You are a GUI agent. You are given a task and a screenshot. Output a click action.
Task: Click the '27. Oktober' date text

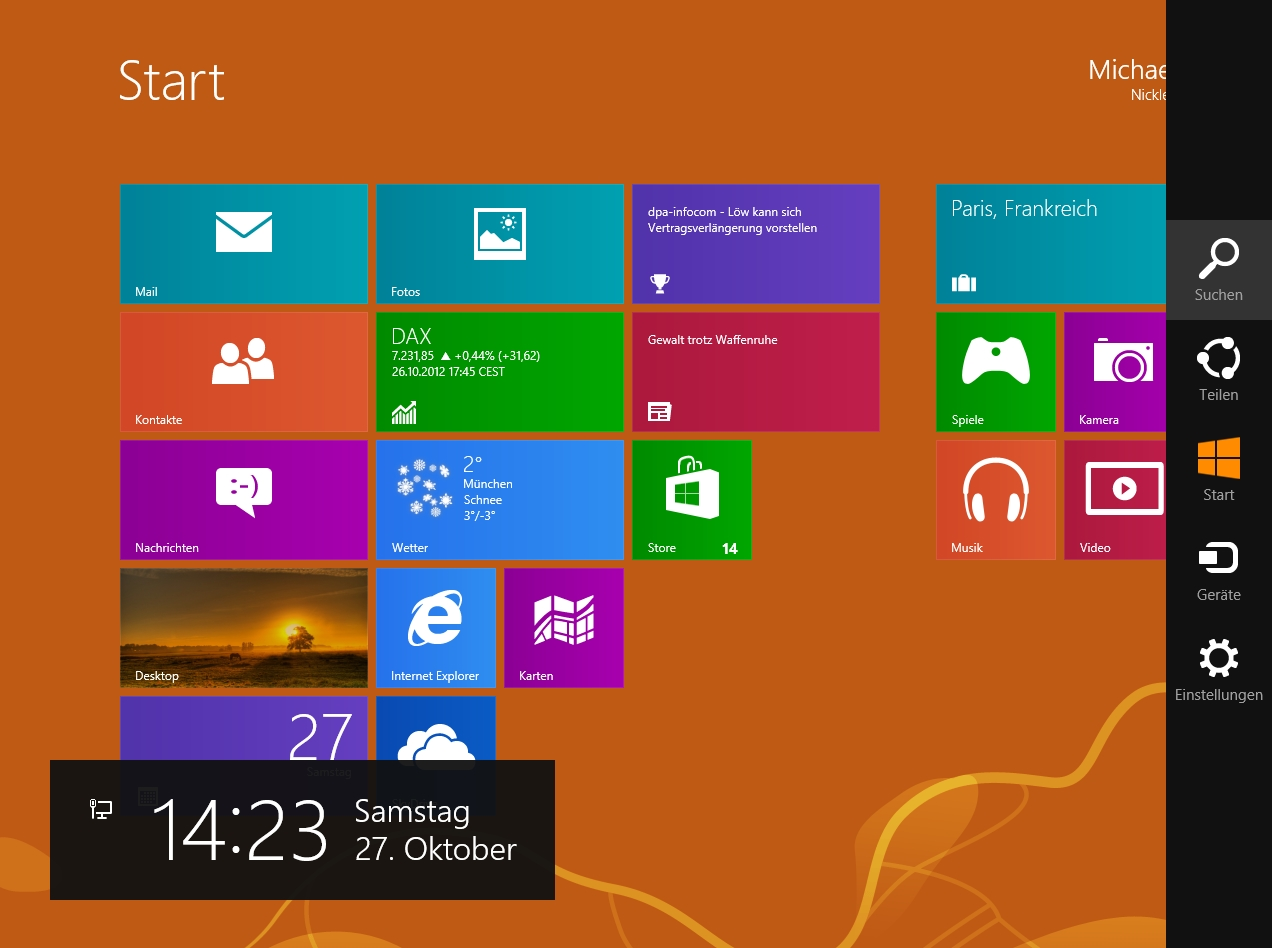tap(436, 849)
